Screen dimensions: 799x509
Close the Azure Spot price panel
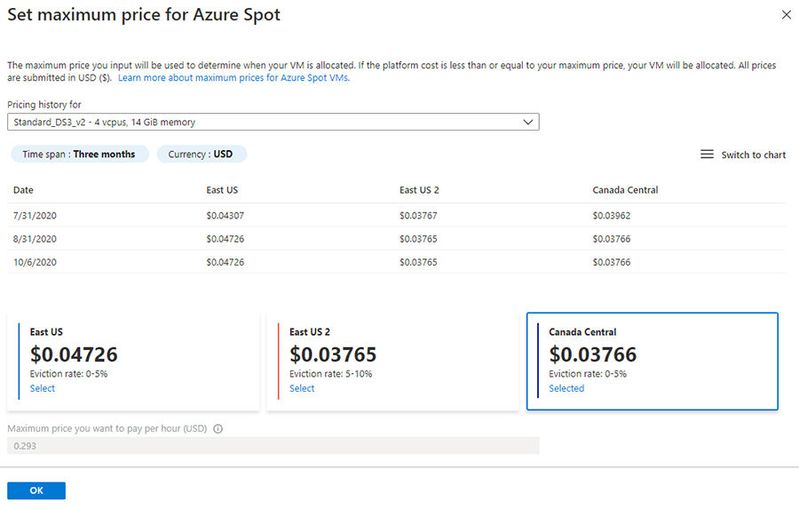click(x=786, y=15)
